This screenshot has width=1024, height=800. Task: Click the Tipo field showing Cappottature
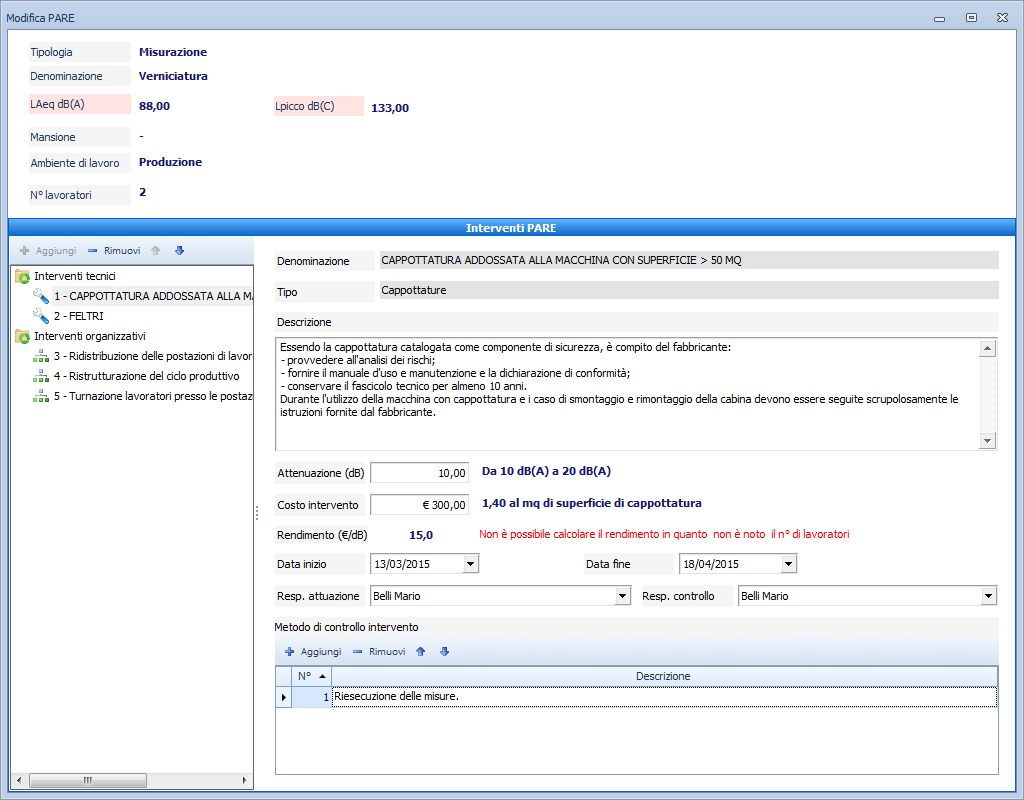pos(689,291)
